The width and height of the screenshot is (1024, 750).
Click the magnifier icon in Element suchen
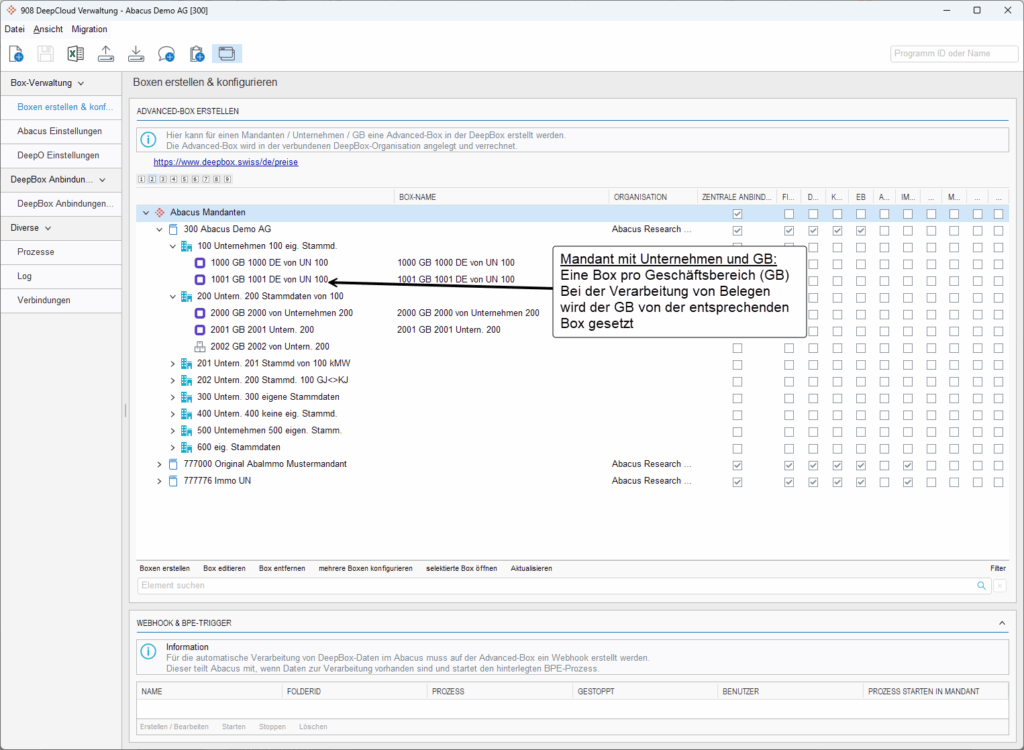click(x=984, y=586)
